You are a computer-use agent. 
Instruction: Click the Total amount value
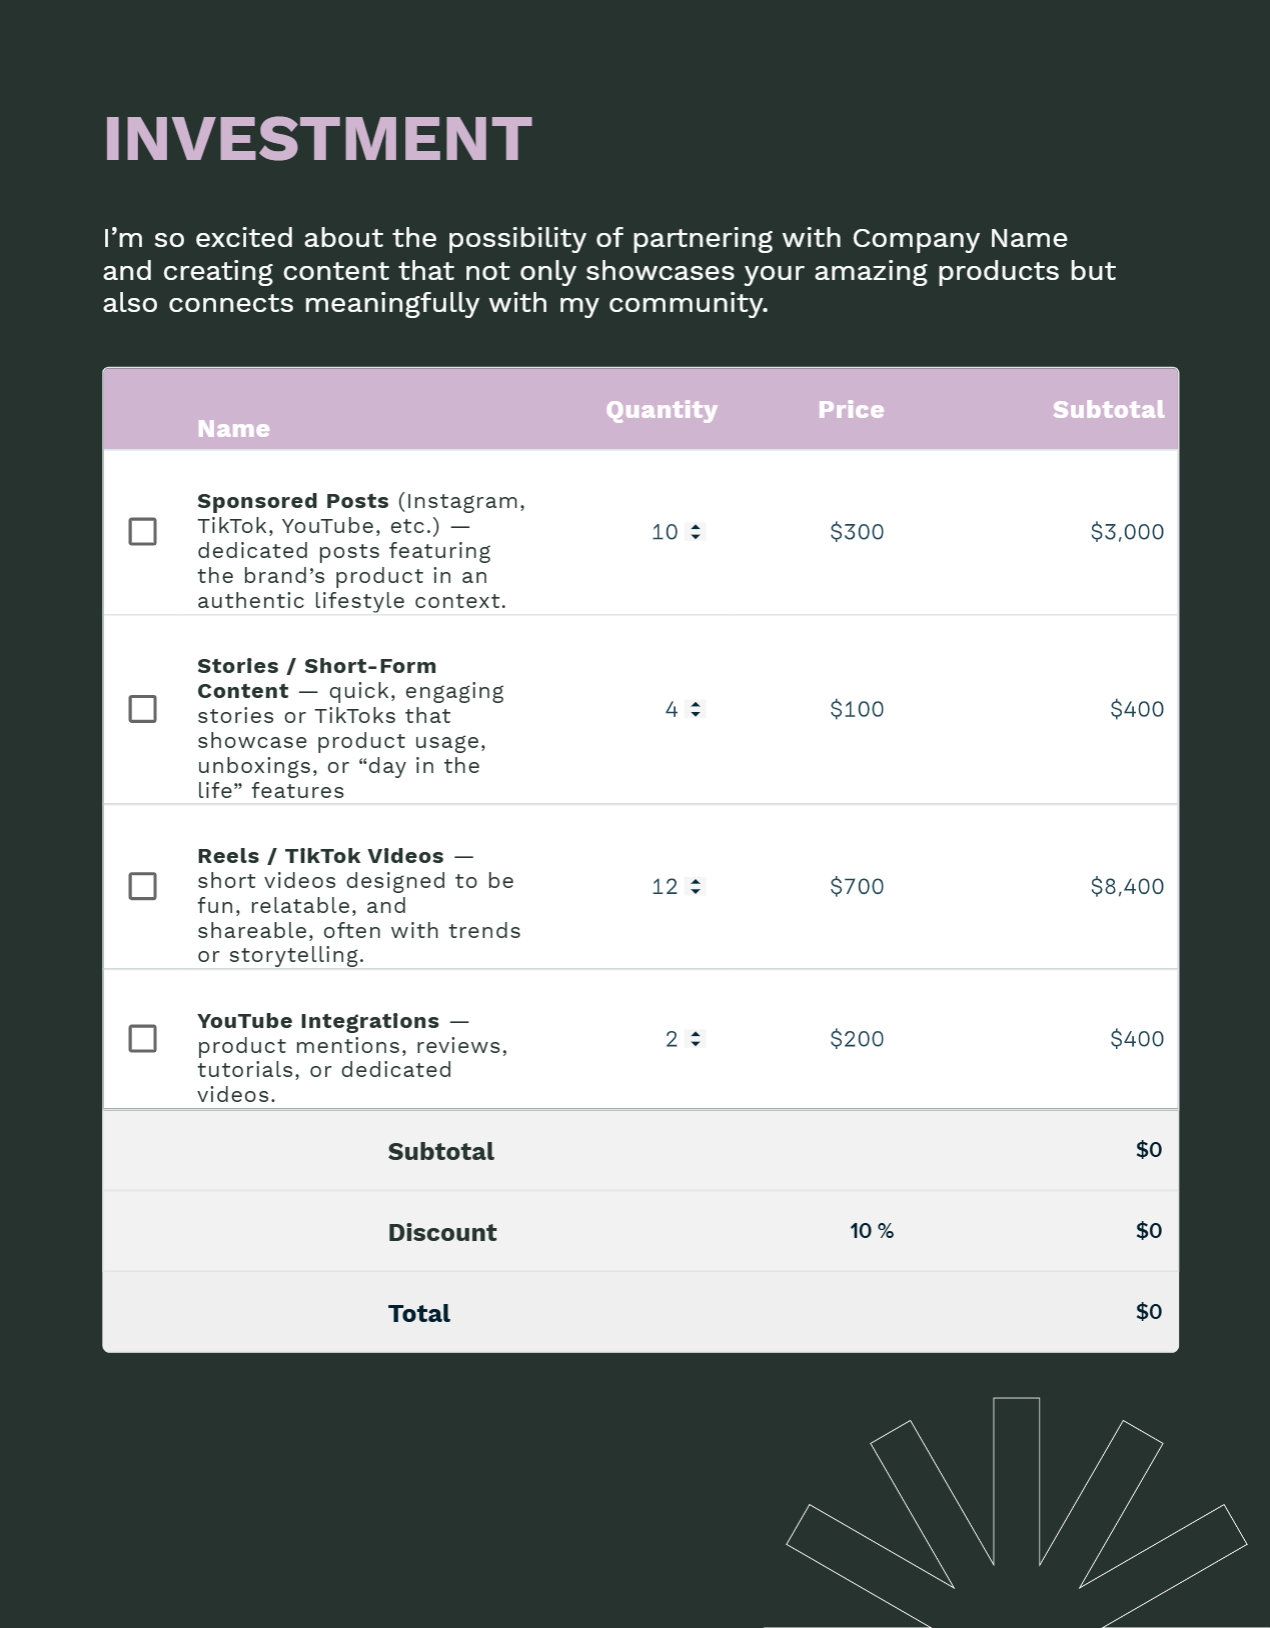1148,1312
